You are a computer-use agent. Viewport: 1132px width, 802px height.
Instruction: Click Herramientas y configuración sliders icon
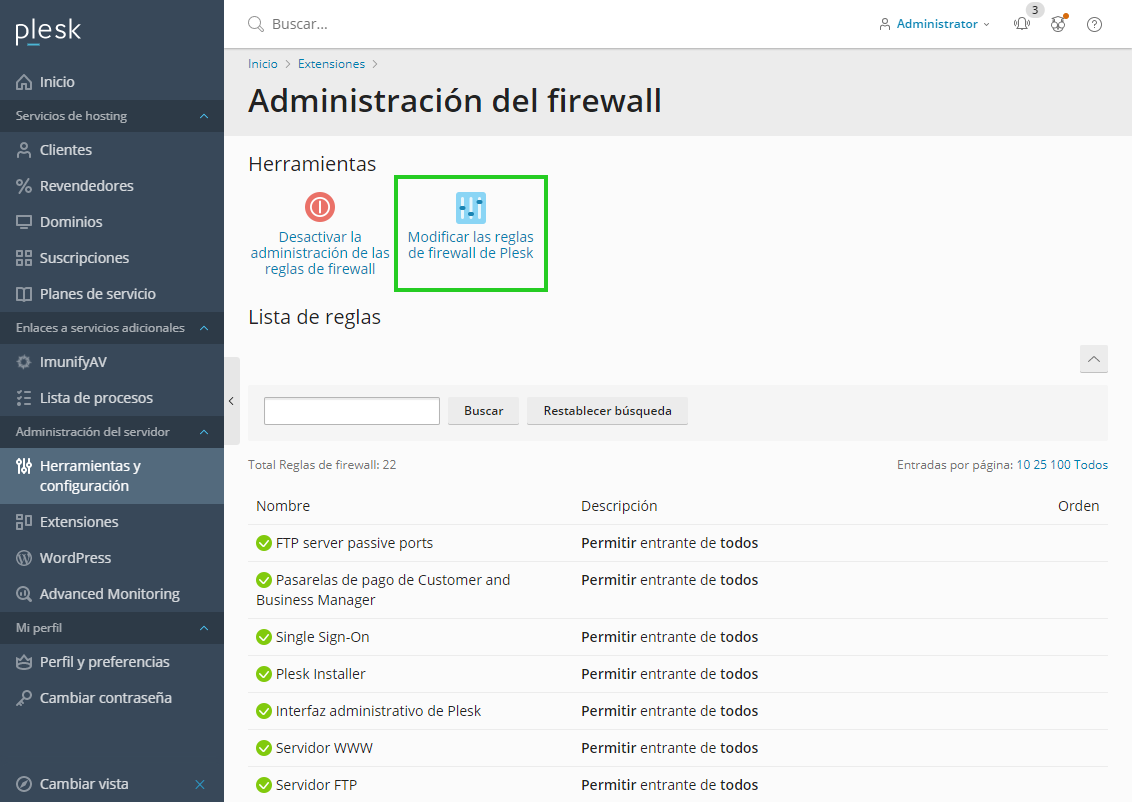click(24, 466)
